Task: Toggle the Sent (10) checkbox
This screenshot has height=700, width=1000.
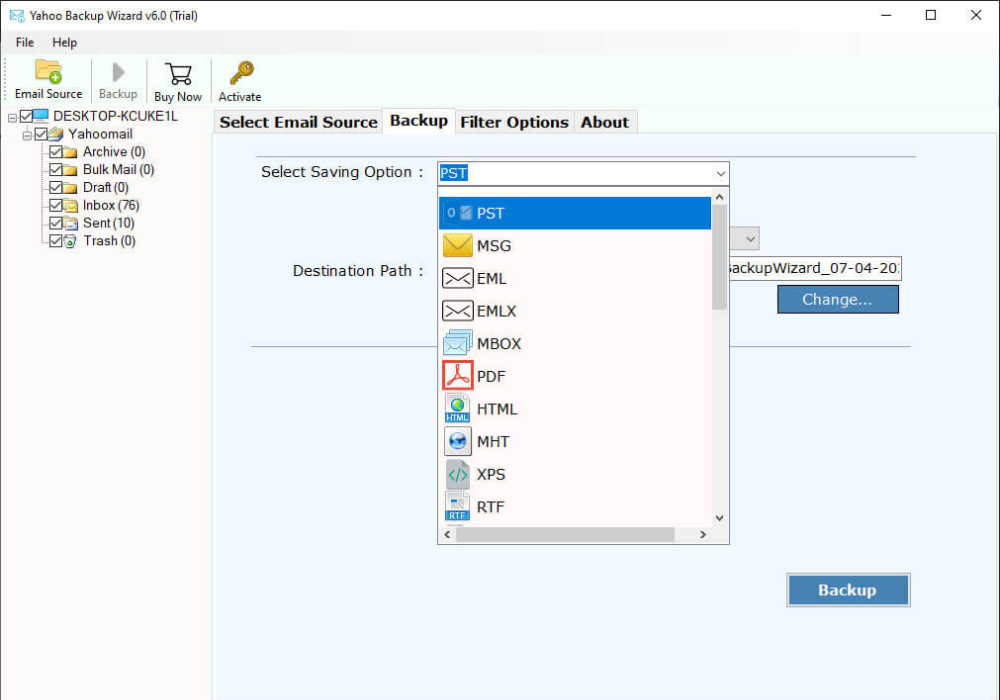Action: (x=56, y=223)
